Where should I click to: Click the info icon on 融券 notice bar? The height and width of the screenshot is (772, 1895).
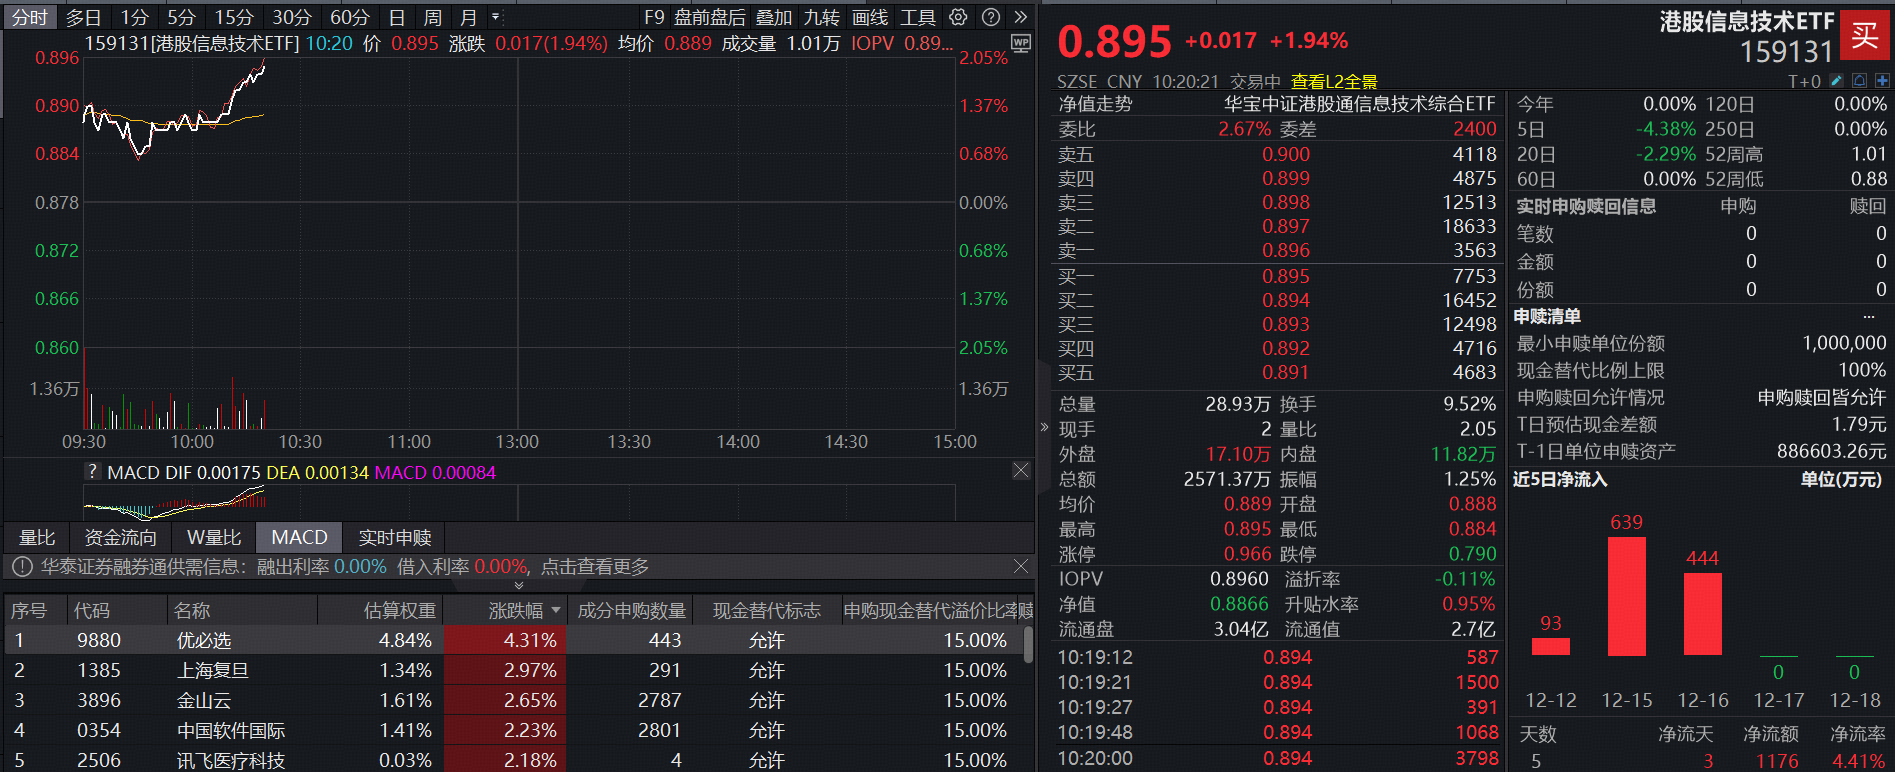(21, 567)
